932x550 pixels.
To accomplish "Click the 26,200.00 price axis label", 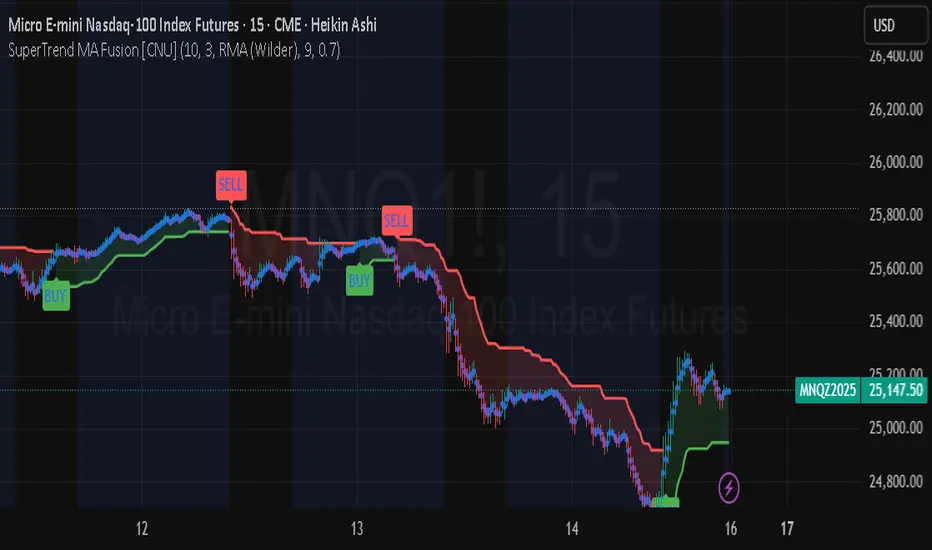I will pyautogui.click(x=896, y=109).
